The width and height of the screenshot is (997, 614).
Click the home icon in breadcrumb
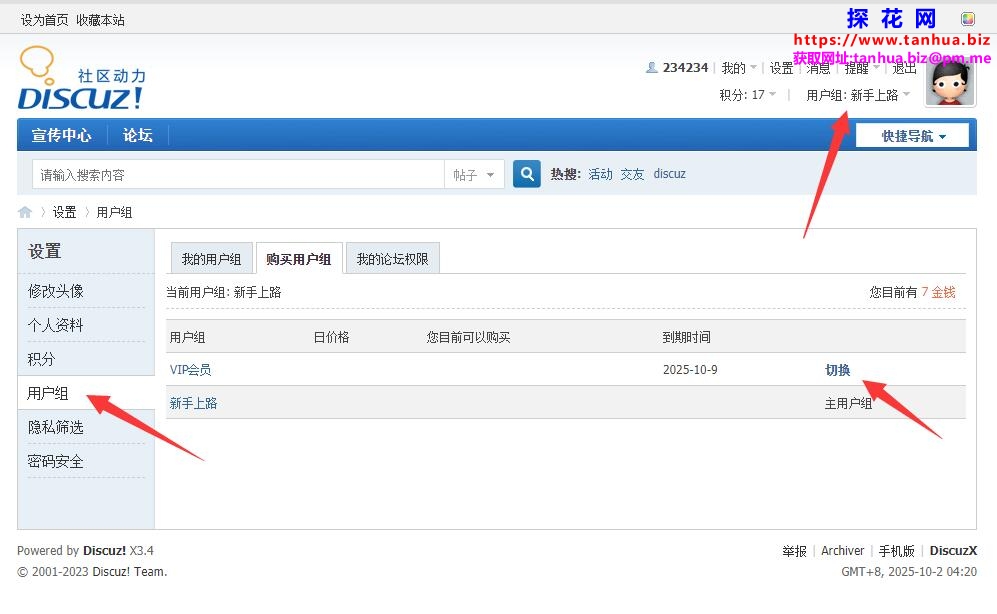[x=25, y=212]
